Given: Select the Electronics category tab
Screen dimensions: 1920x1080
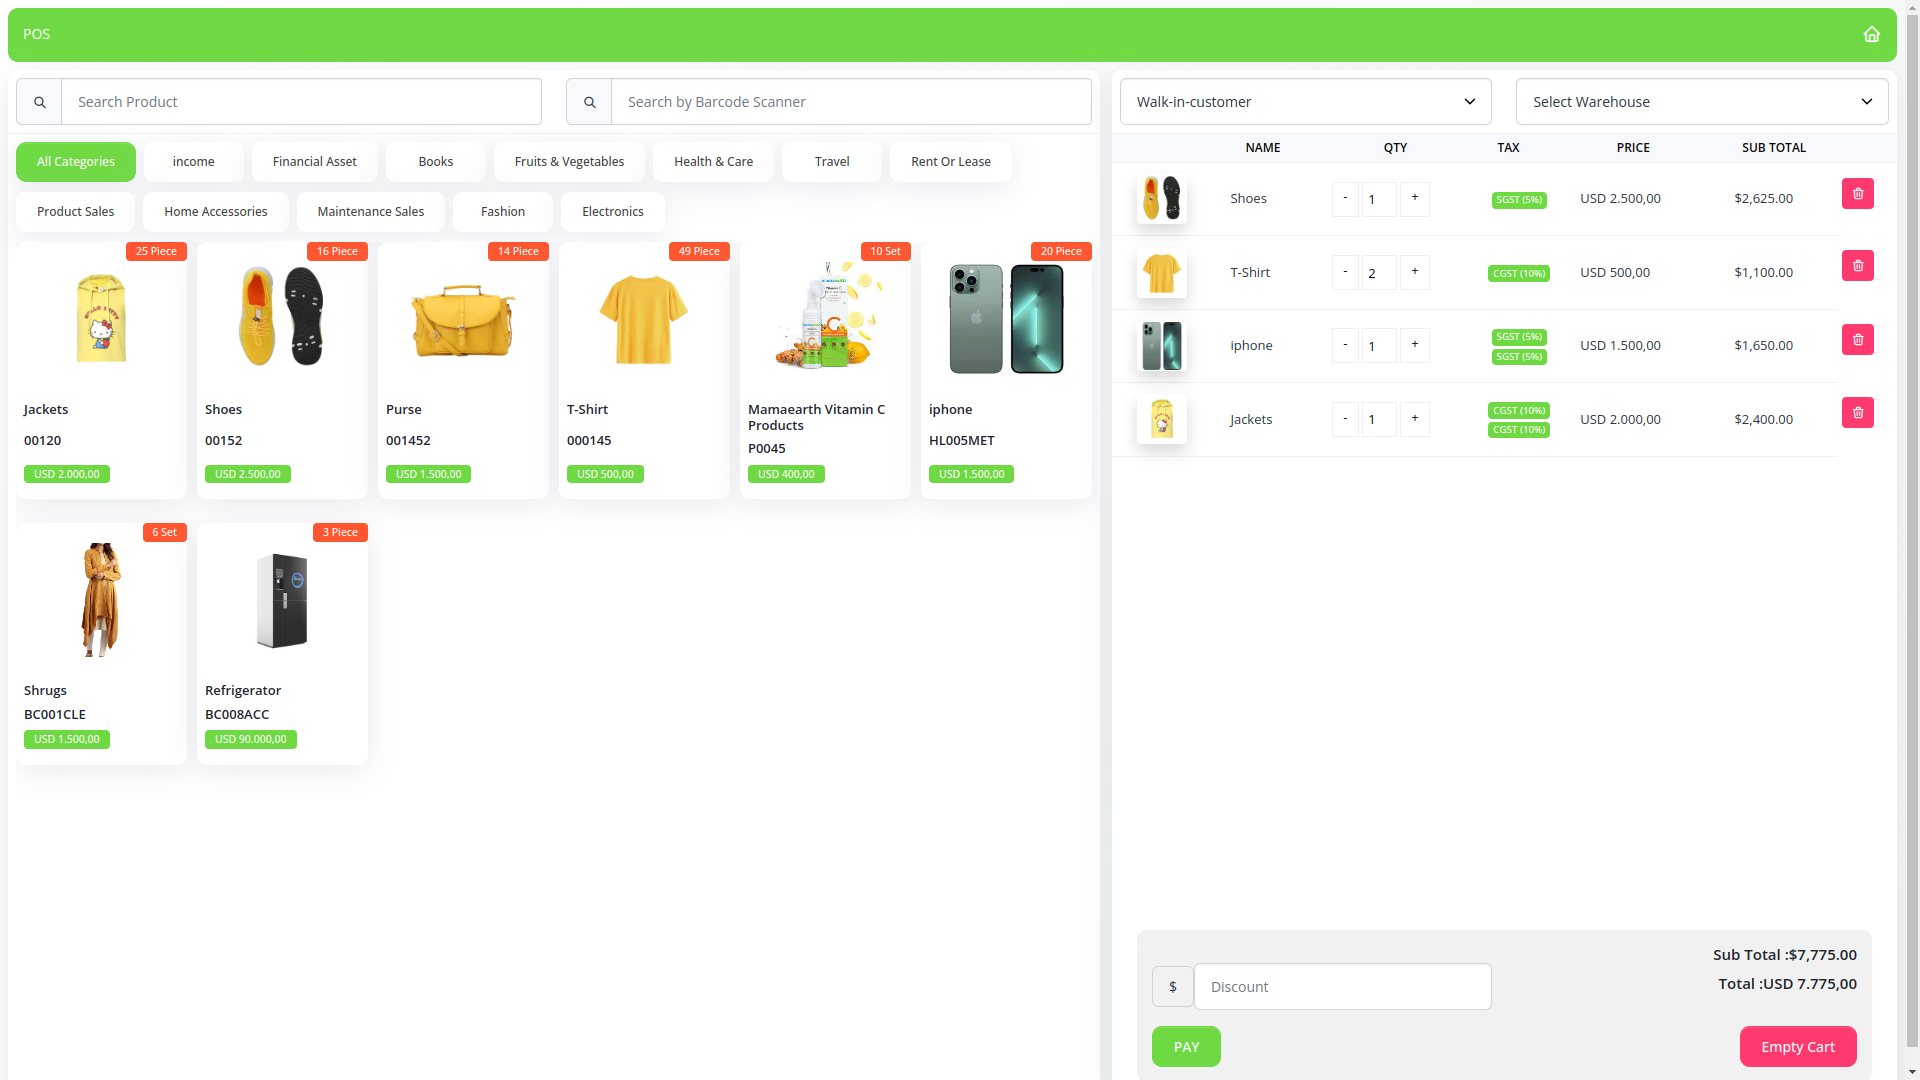Looking at the screenshot, I should 612,212.
